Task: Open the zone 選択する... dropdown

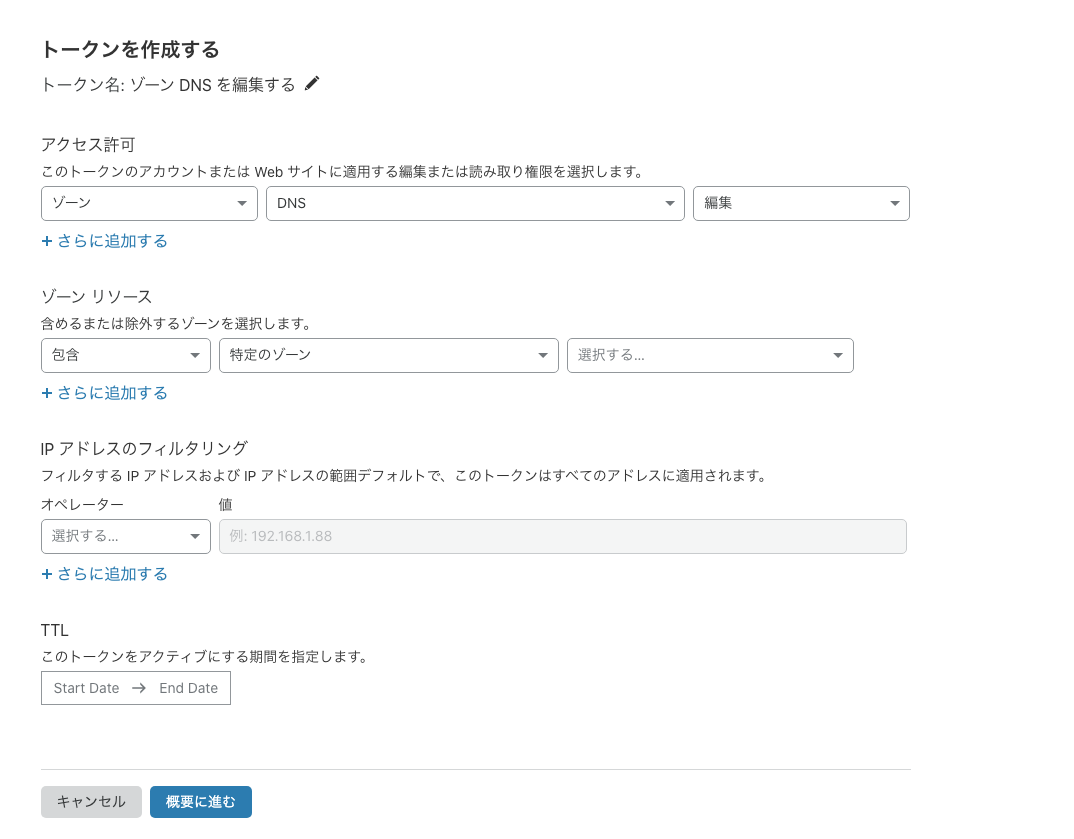Action: tap(710, 355)
